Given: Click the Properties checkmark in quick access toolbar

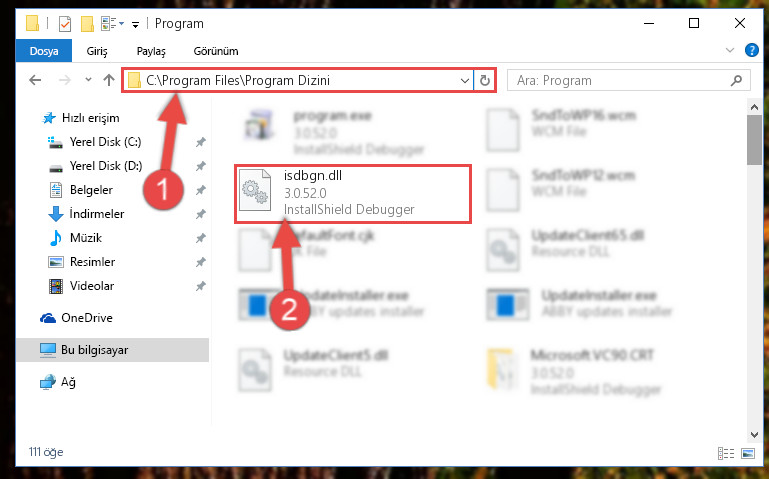Looking at the screenshot, I should (65, 24).
